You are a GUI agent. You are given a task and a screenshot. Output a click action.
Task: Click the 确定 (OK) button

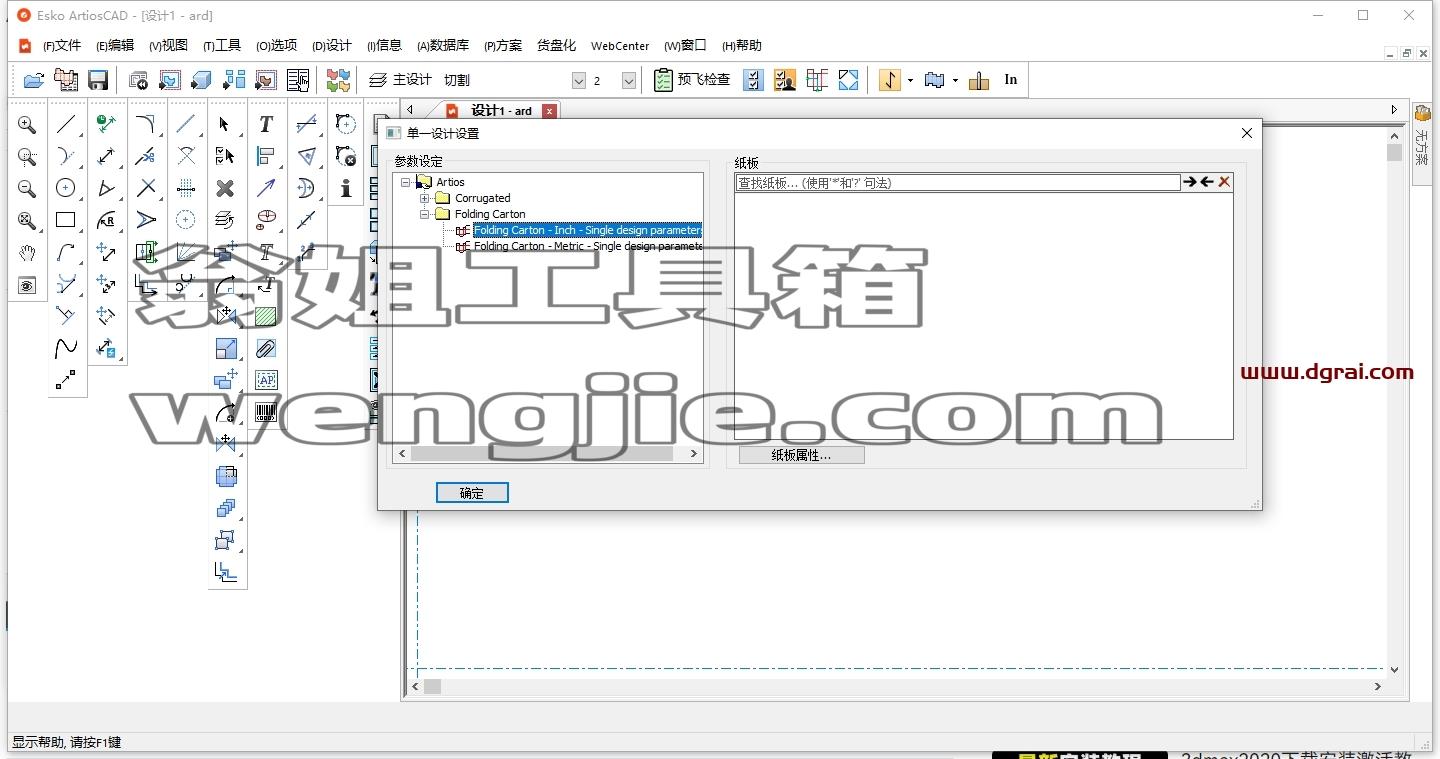[472, 493]
